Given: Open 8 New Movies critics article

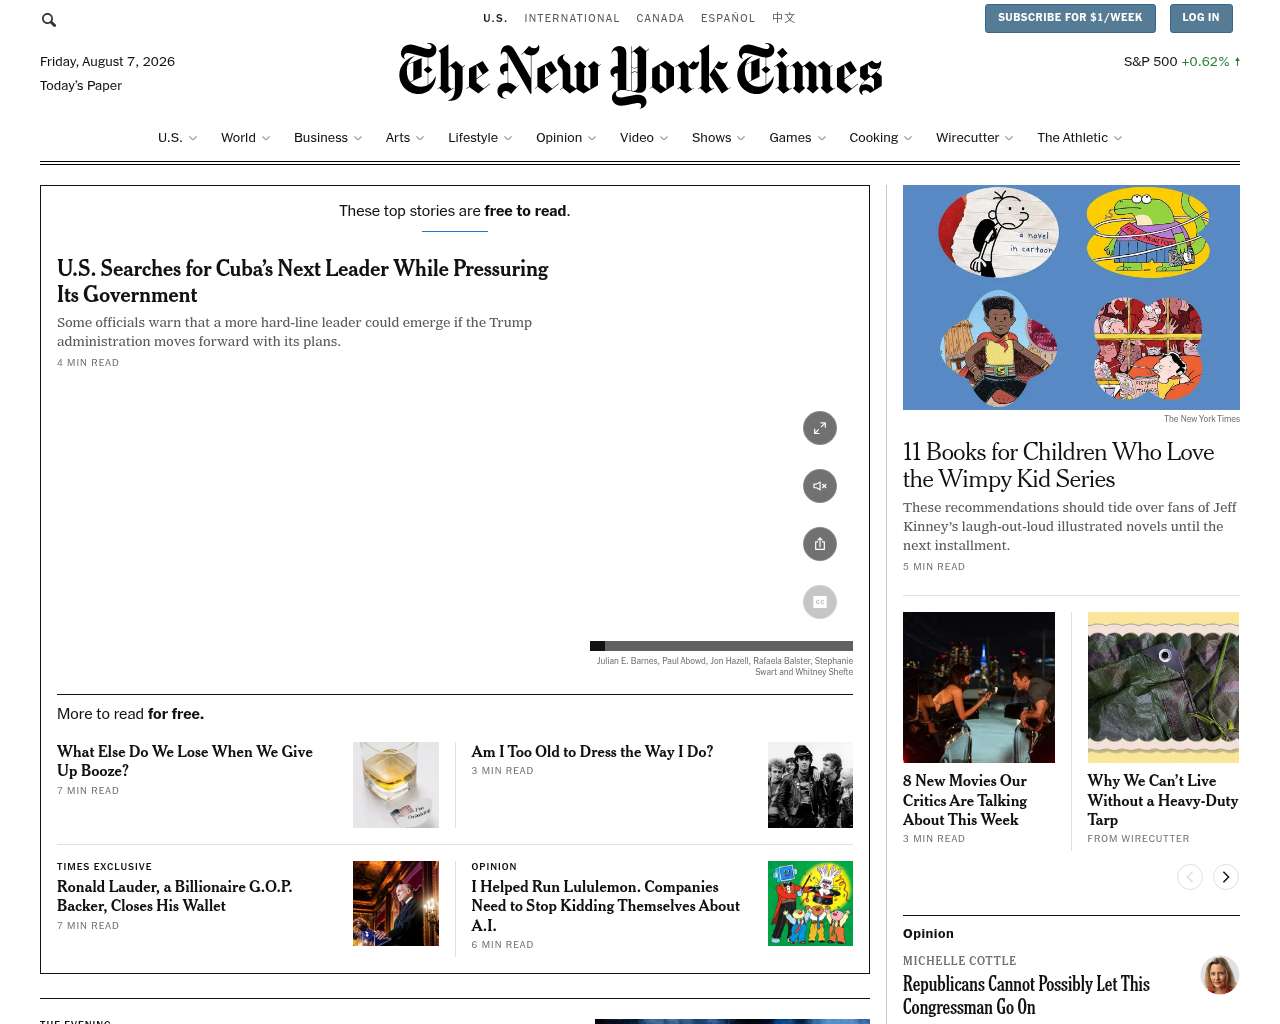Looking at the screenshot, I should 965,800.
